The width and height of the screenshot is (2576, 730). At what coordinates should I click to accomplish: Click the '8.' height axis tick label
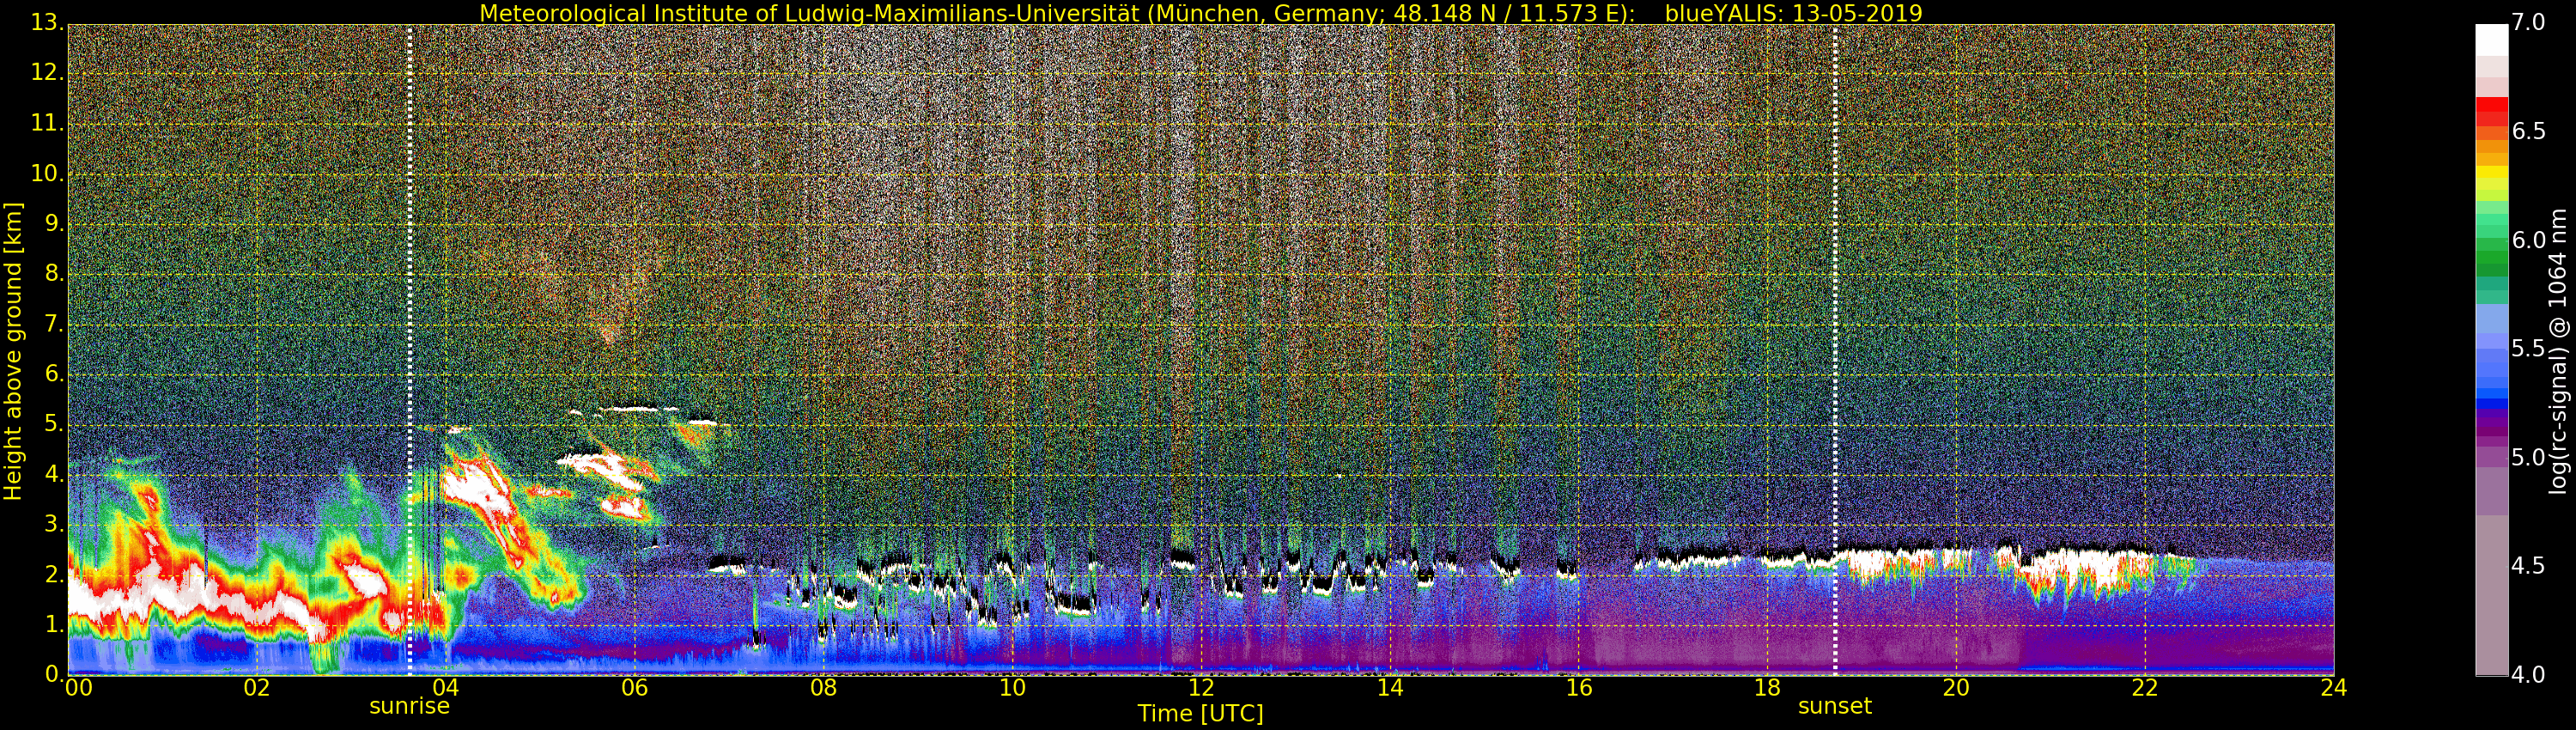pos(54,273)
